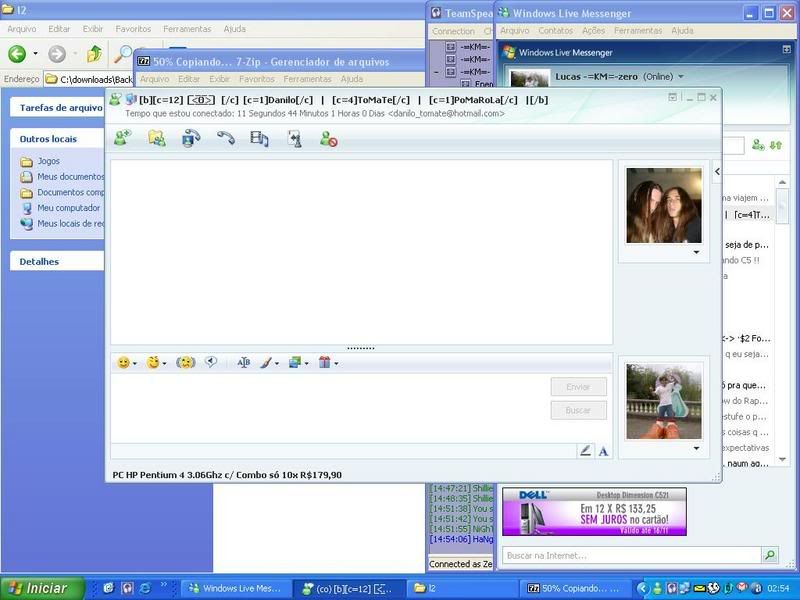Launch Internet Explorer from quick launch
This screenshot has width=800, height=600.
click(x=145, y=588)
